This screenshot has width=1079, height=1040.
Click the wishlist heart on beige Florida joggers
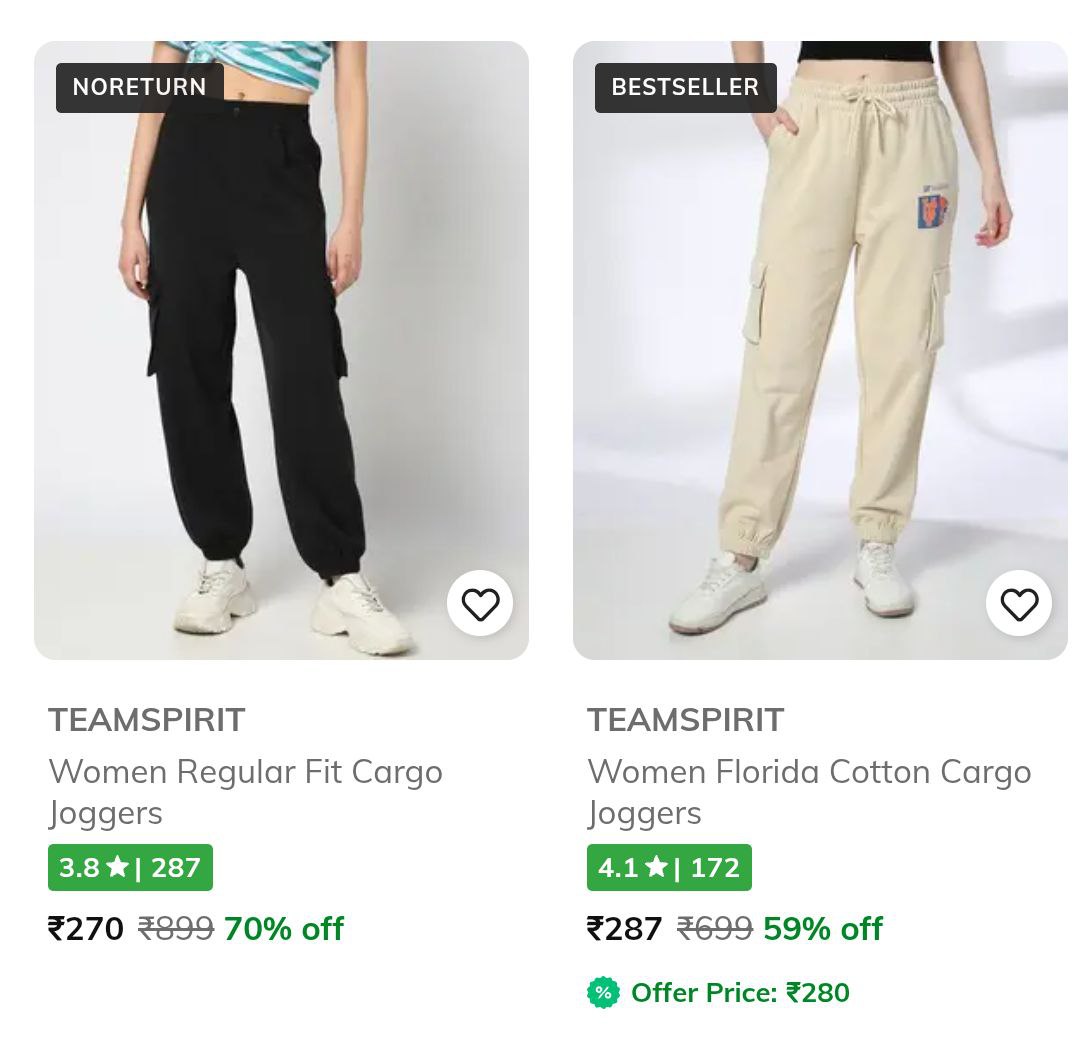point(1019,603)
